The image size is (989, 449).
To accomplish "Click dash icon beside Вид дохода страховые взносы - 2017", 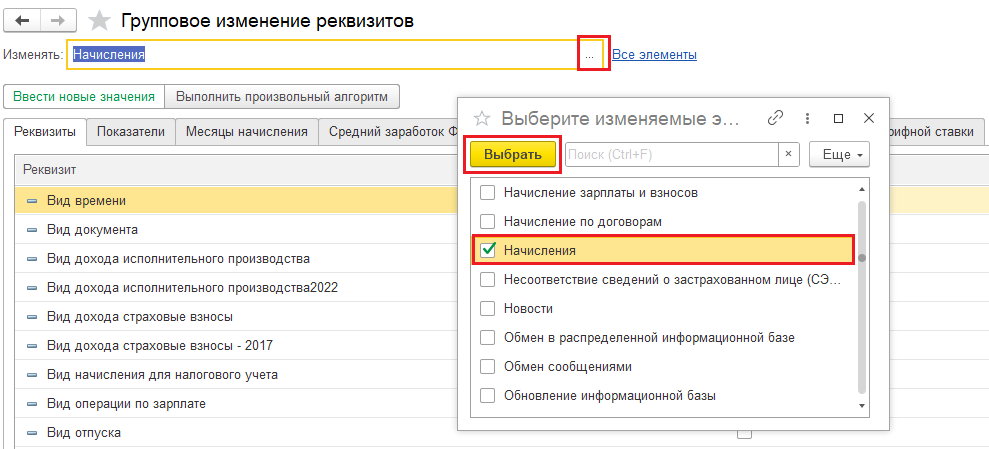I will (x=32, y=346).
